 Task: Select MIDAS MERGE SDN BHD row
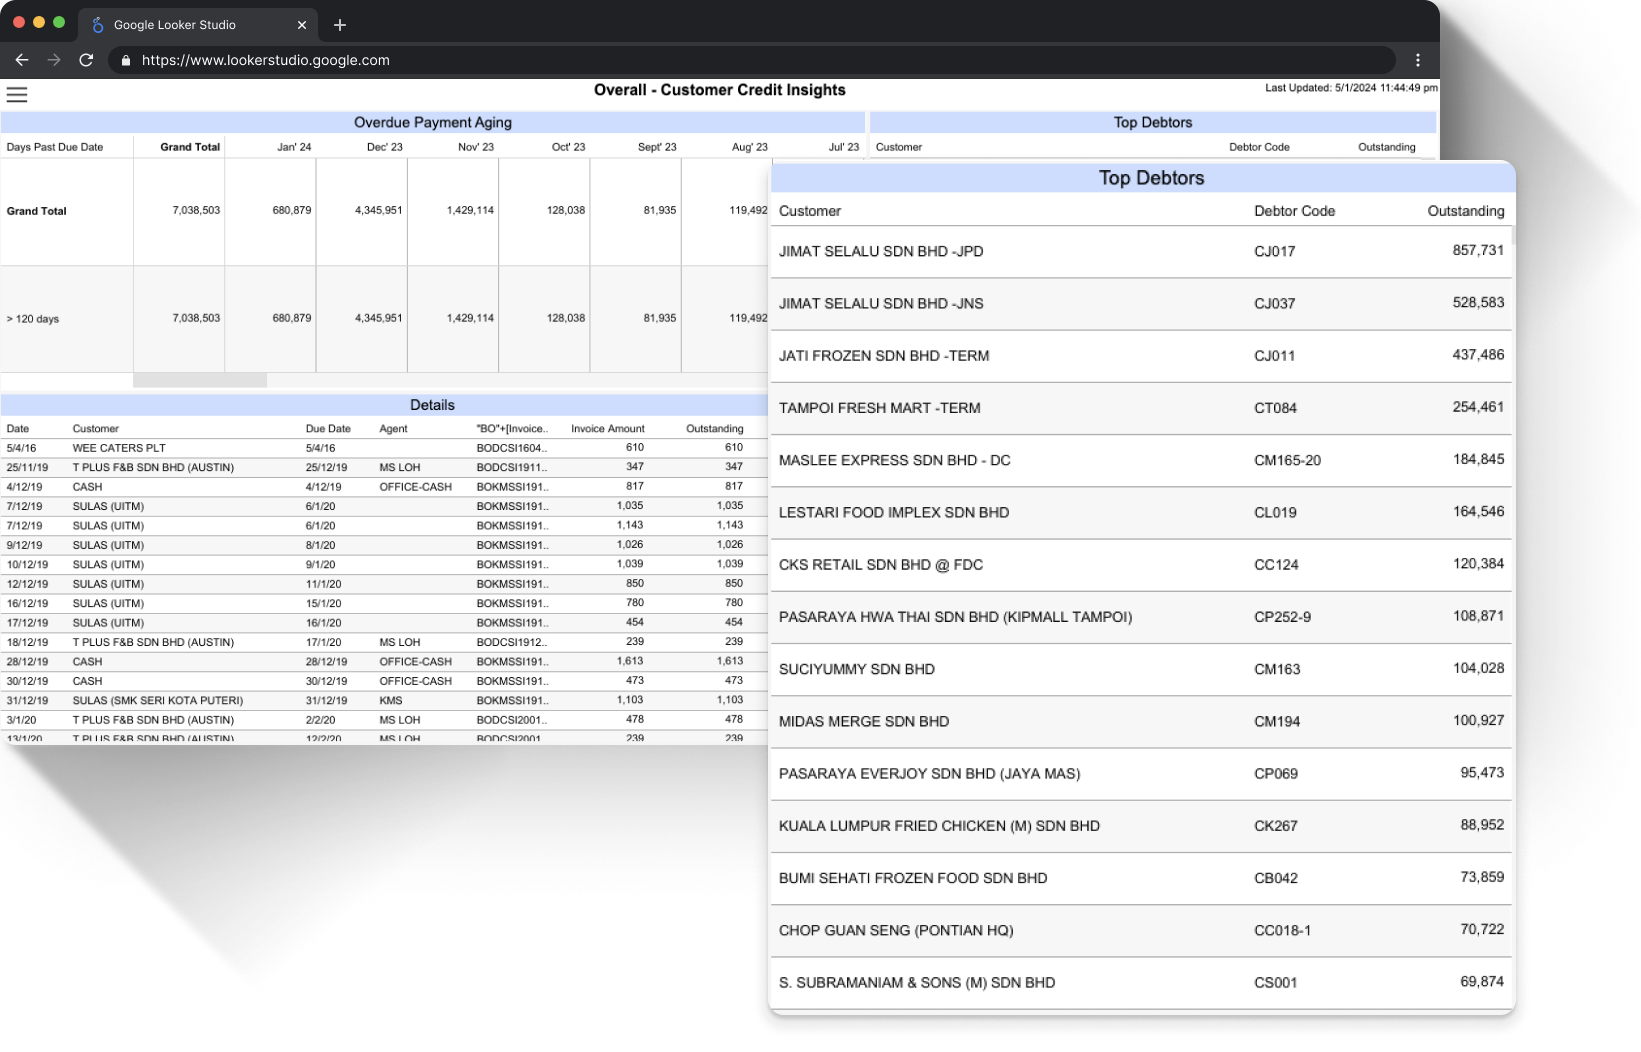click(1140, 722)
